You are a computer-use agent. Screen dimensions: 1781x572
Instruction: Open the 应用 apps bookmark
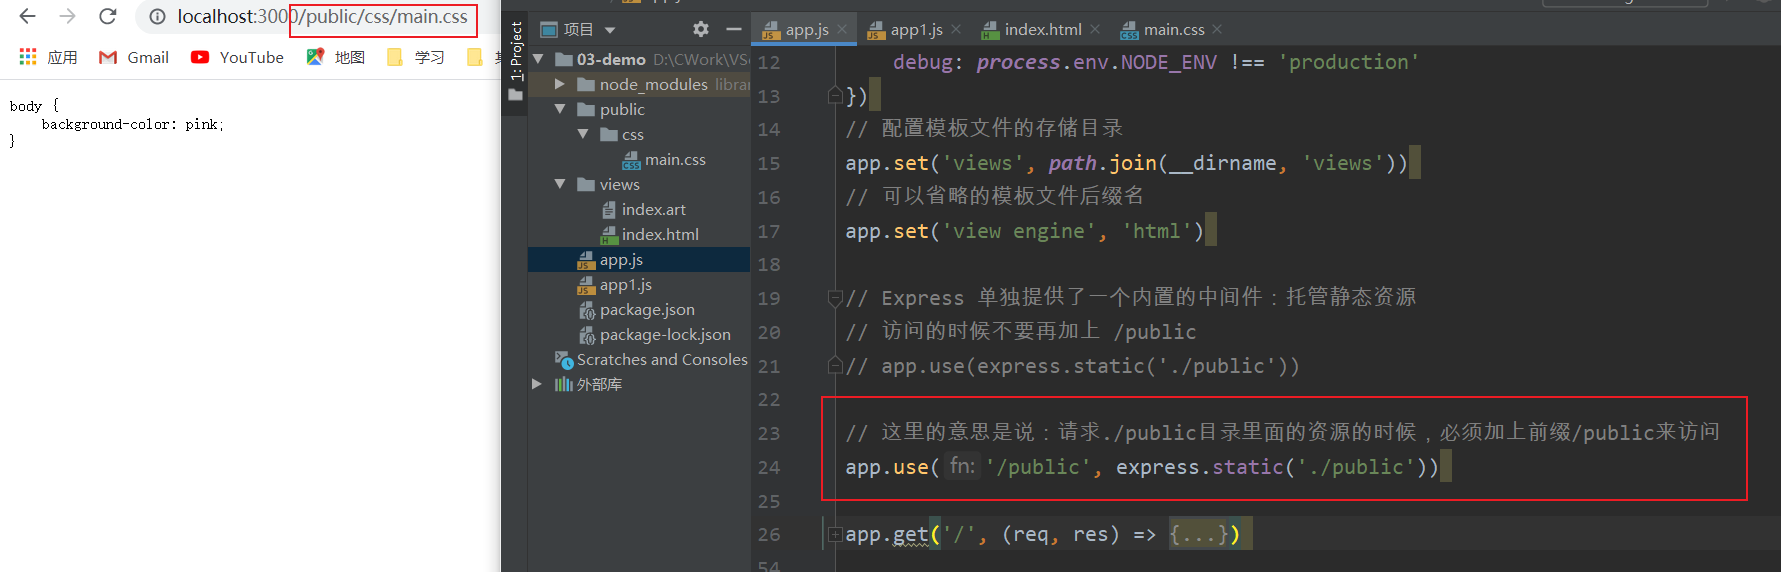pyautogui.click(x=48, y=57)
